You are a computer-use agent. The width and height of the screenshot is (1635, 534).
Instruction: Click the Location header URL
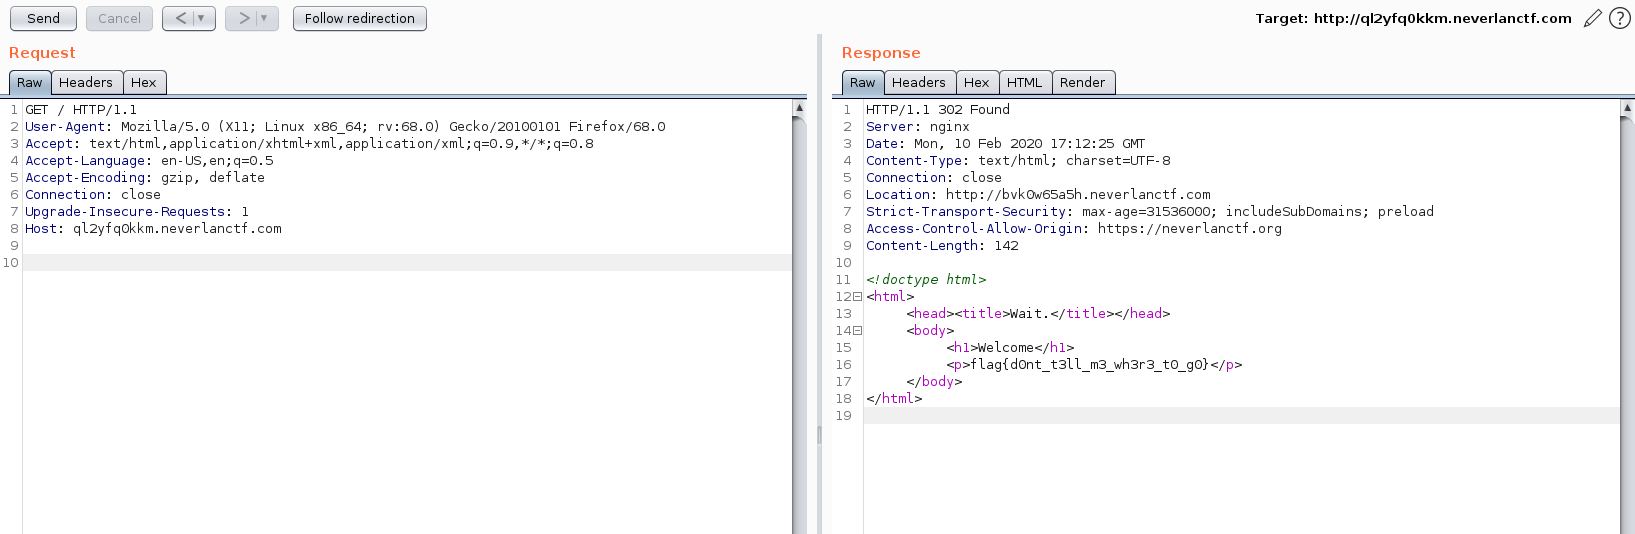coord(1078,195)
